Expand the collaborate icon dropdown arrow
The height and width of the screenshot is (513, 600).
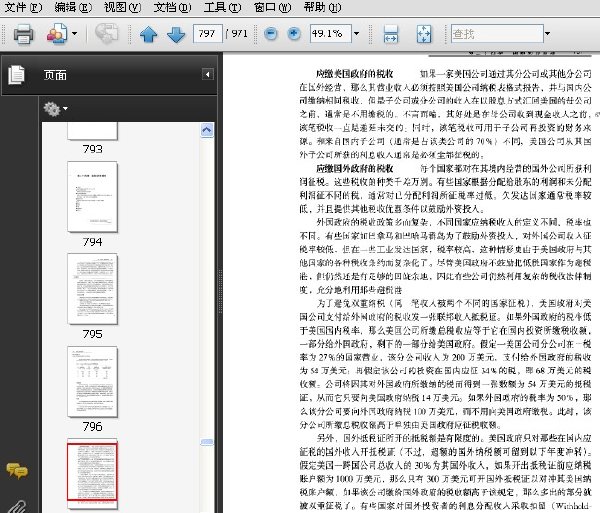[74, 34]
